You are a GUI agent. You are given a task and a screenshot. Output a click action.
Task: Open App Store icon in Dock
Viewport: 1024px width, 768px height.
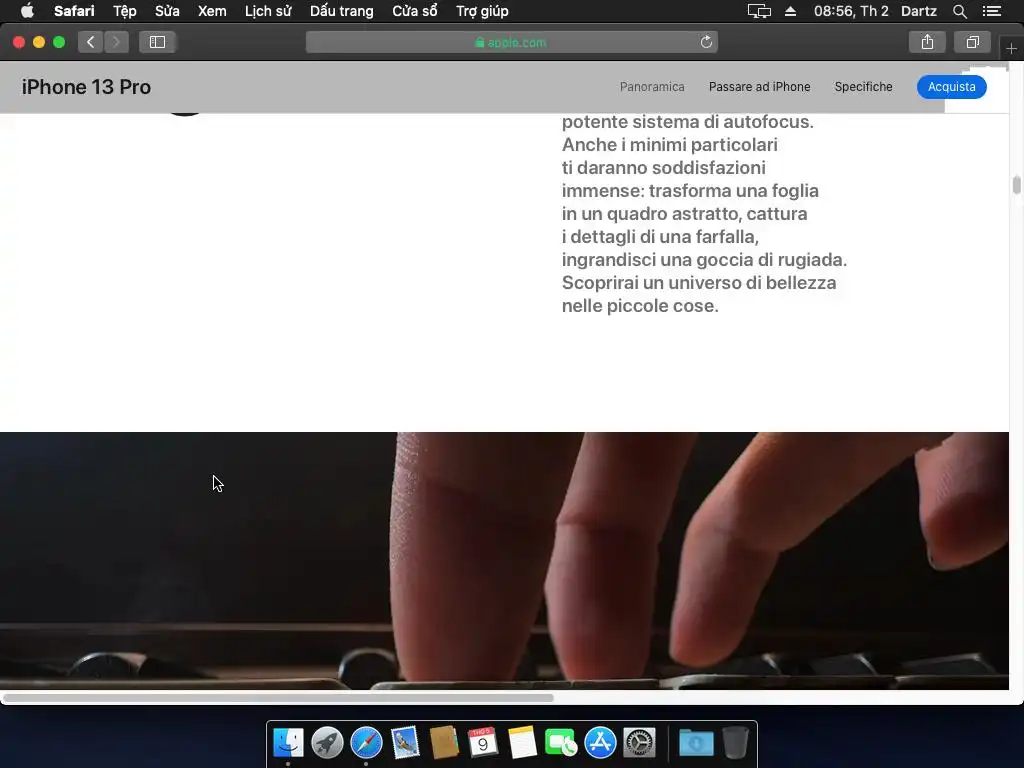[600, 743]
